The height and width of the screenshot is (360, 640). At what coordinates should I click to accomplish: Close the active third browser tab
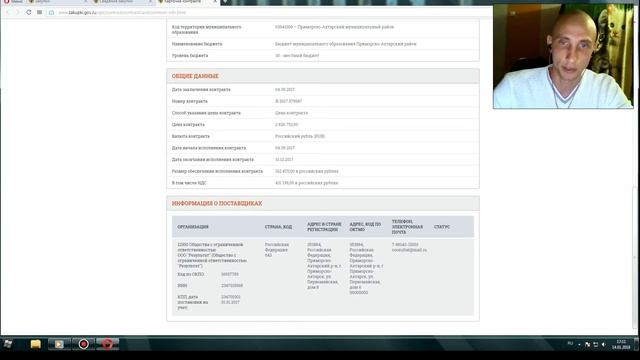(215, 2)
